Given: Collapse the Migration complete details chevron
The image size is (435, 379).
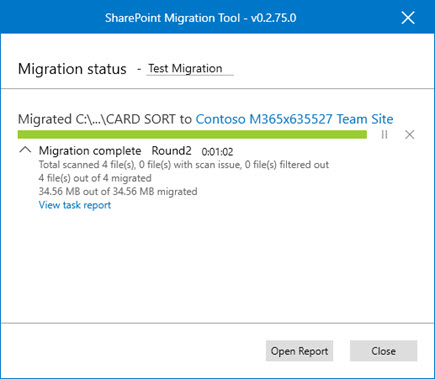Looking at the screenshot, I should (x=25, y=150).
